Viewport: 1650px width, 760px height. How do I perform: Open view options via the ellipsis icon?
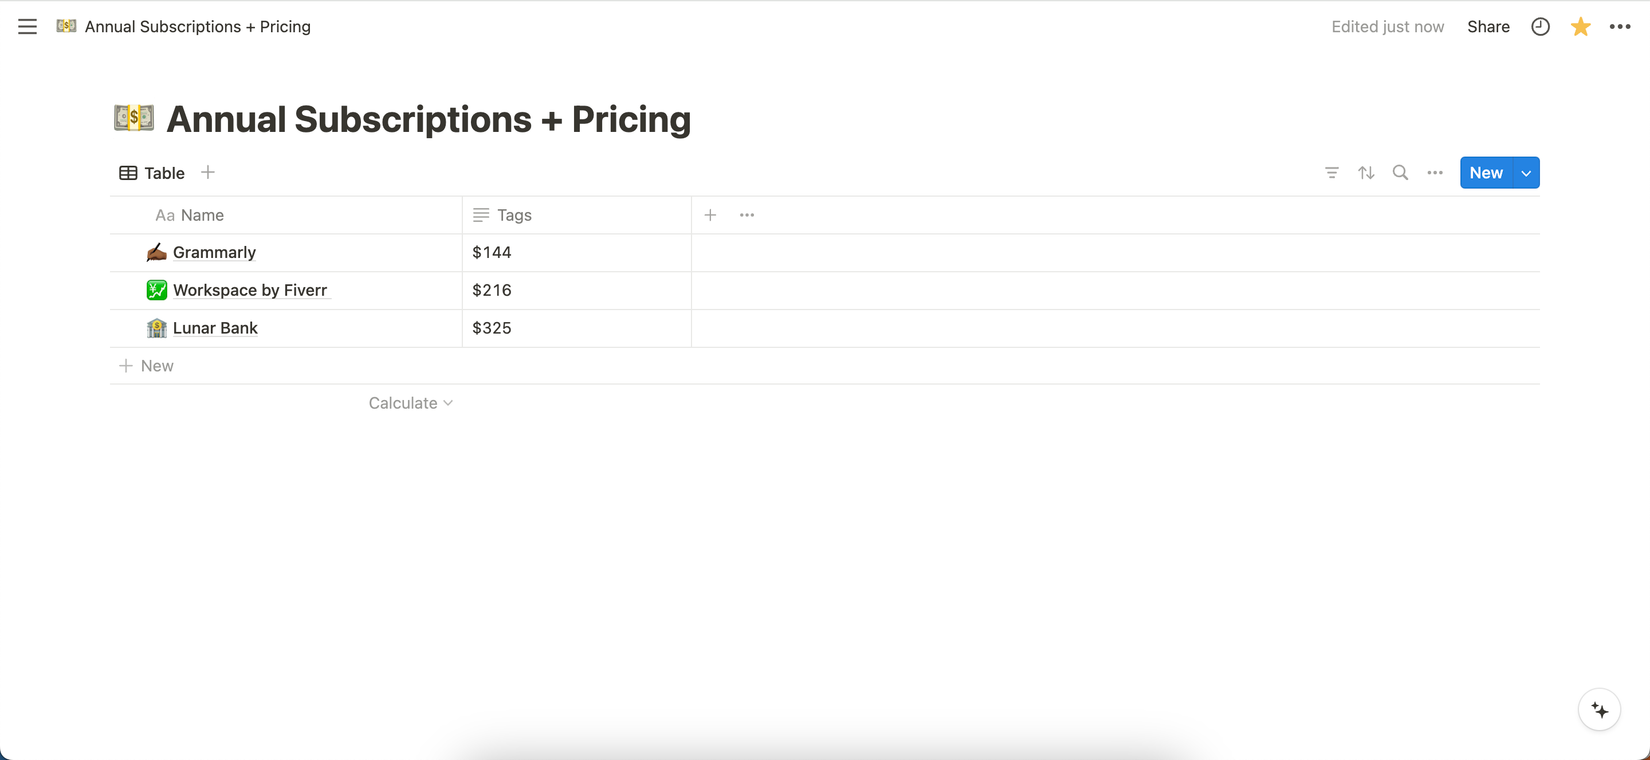pyautogui.click(x=1435, y=172)
